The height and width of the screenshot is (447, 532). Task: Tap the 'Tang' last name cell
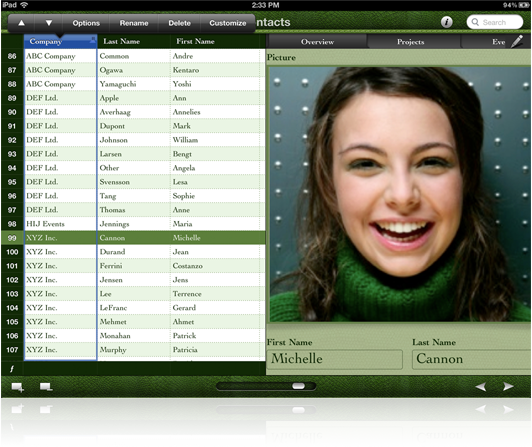(134, 196)
